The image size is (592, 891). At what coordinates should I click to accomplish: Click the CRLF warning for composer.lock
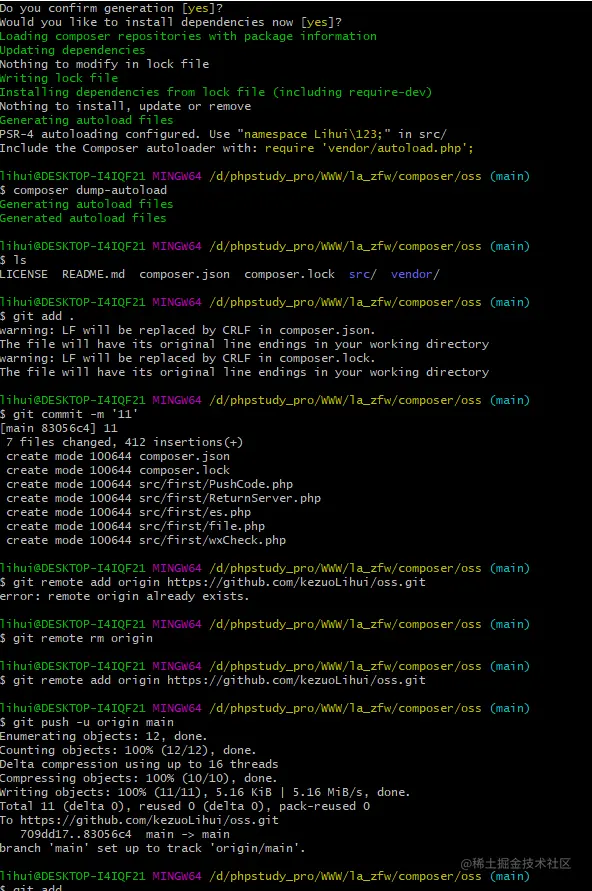[187, 358]
